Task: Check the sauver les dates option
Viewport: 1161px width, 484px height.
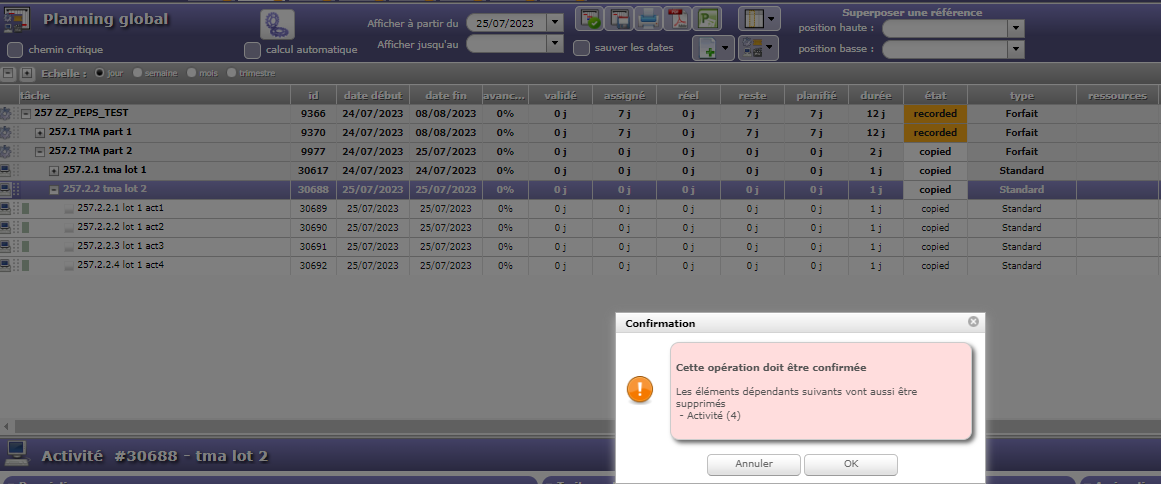Action: tap(581, 47)
